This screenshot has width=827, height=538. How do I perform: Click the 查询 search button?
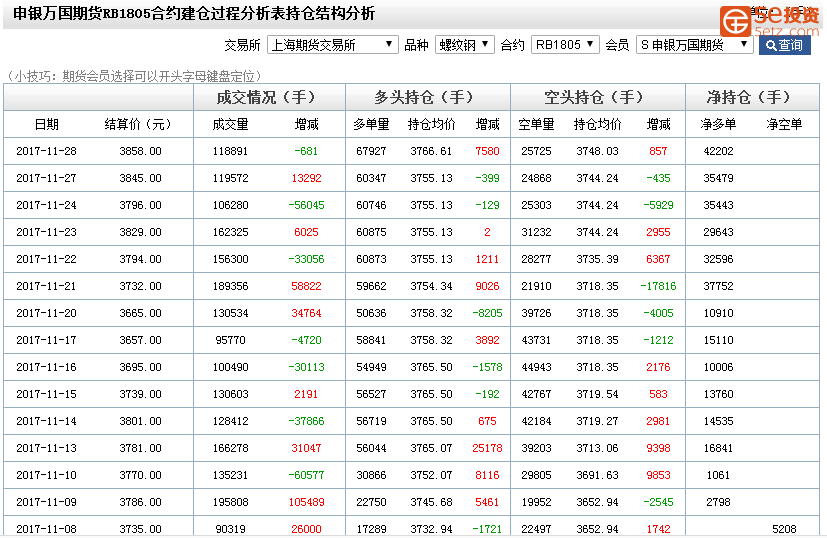tap(784, 45)
